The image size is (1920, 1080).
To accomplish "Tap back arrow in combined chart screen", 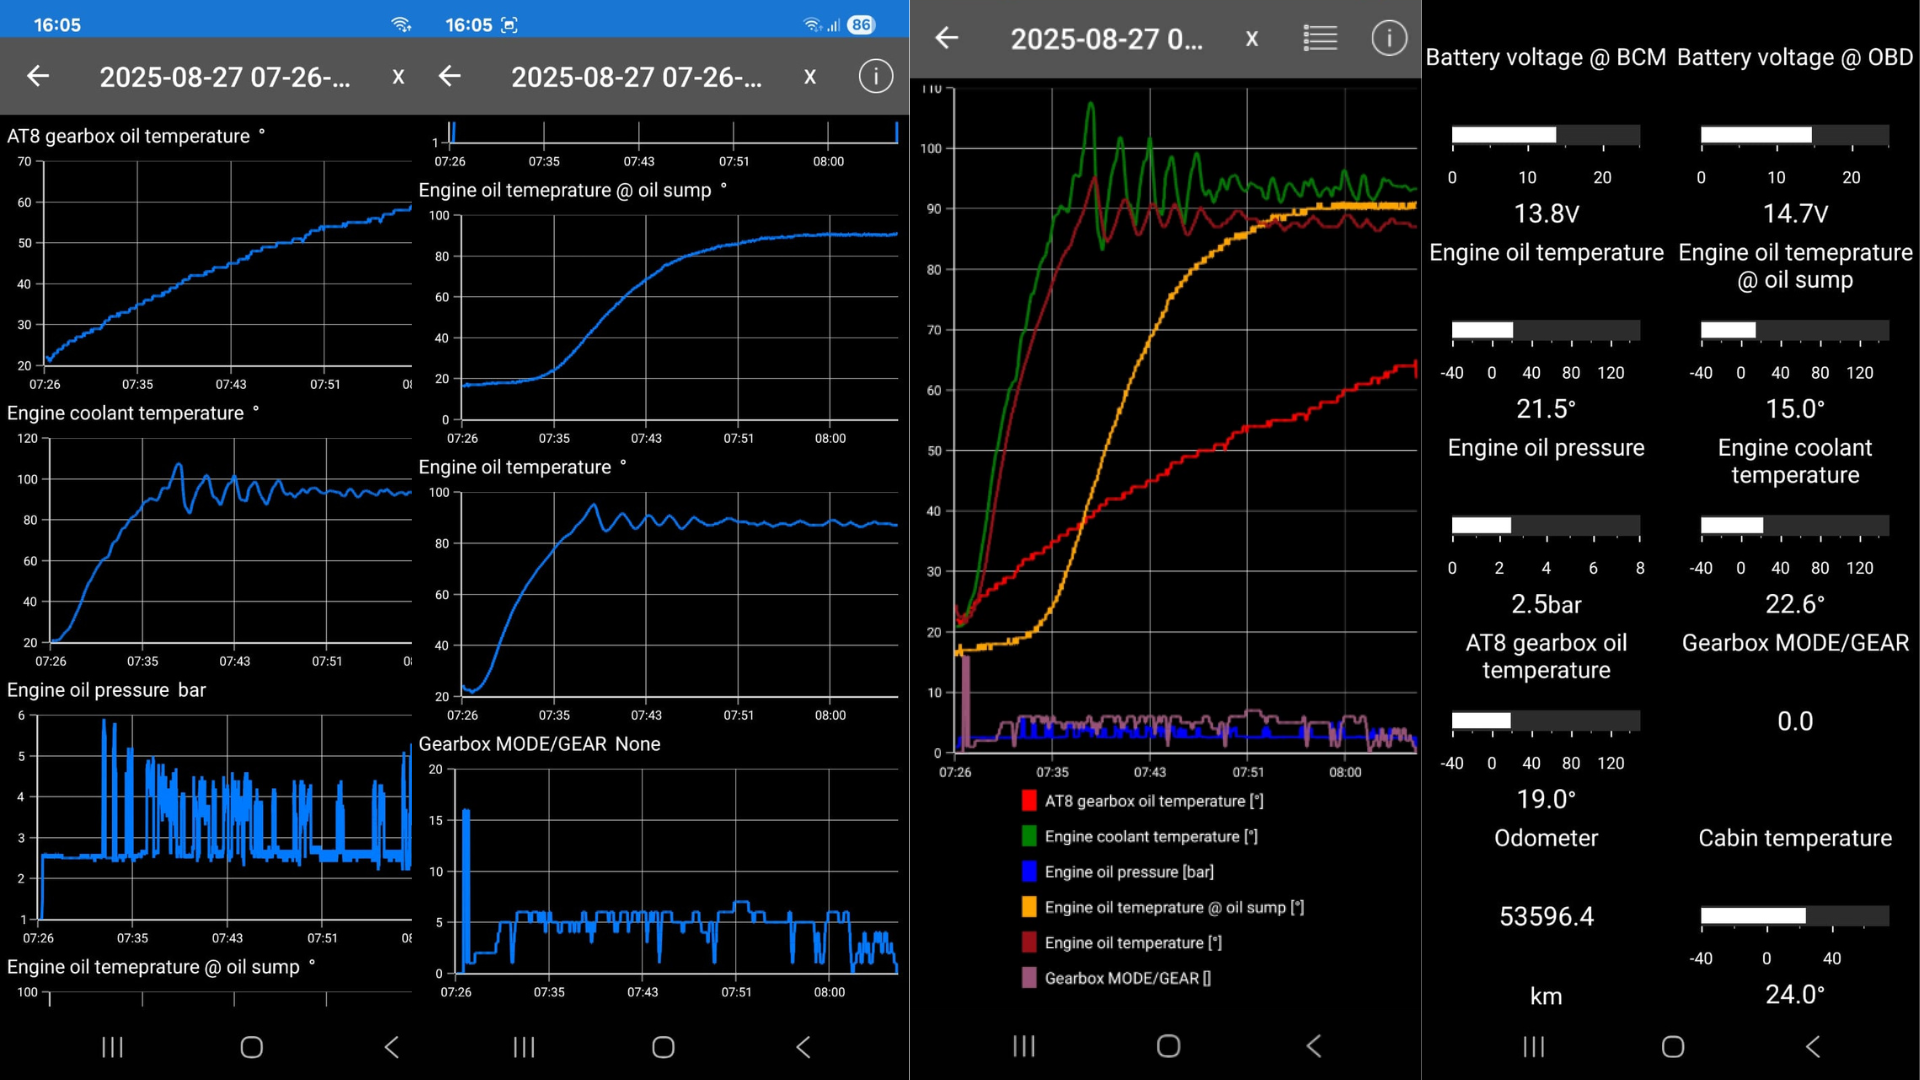I will [946, 38].
